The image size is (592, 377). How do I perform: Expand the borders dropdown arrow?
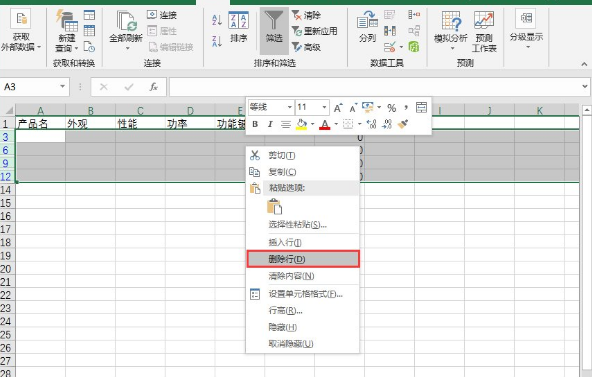(359, 124)
